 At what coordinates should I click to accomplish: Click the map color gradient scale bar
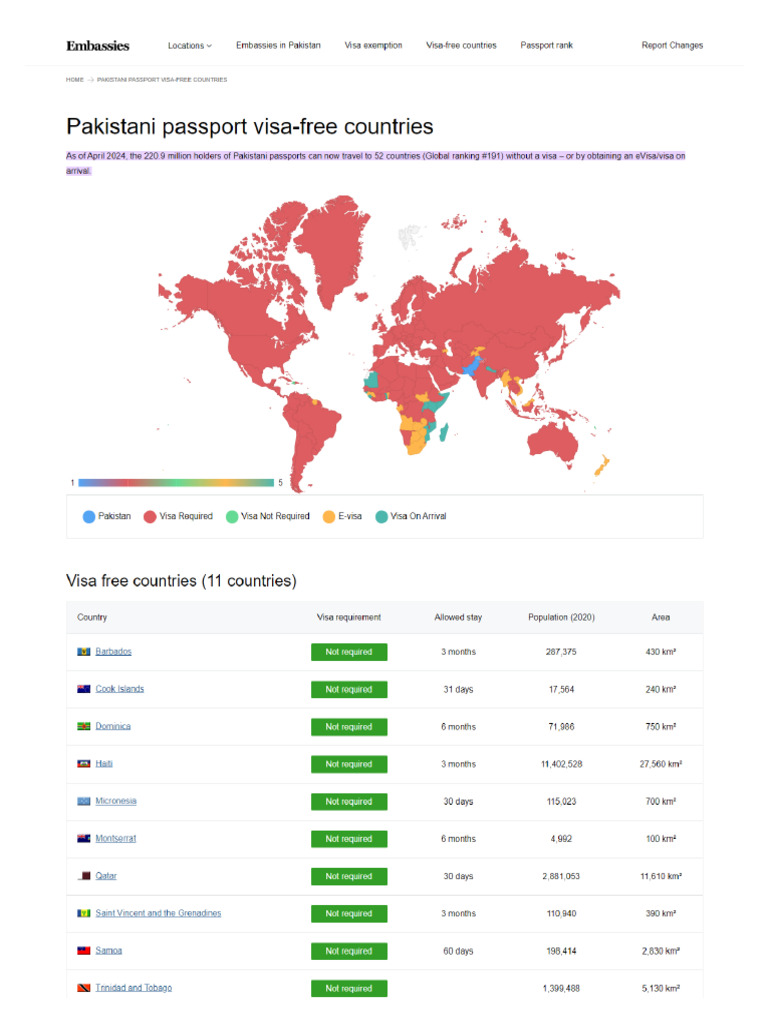point(176,483)
